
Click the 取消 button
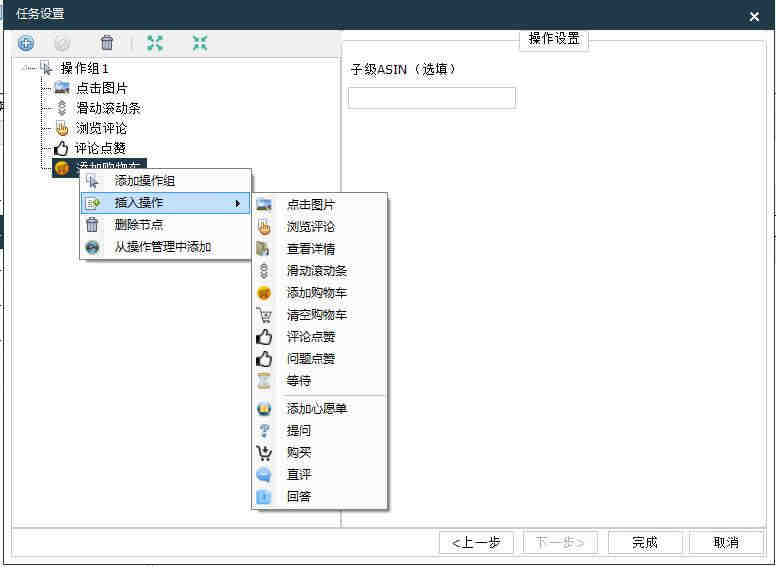726,543
